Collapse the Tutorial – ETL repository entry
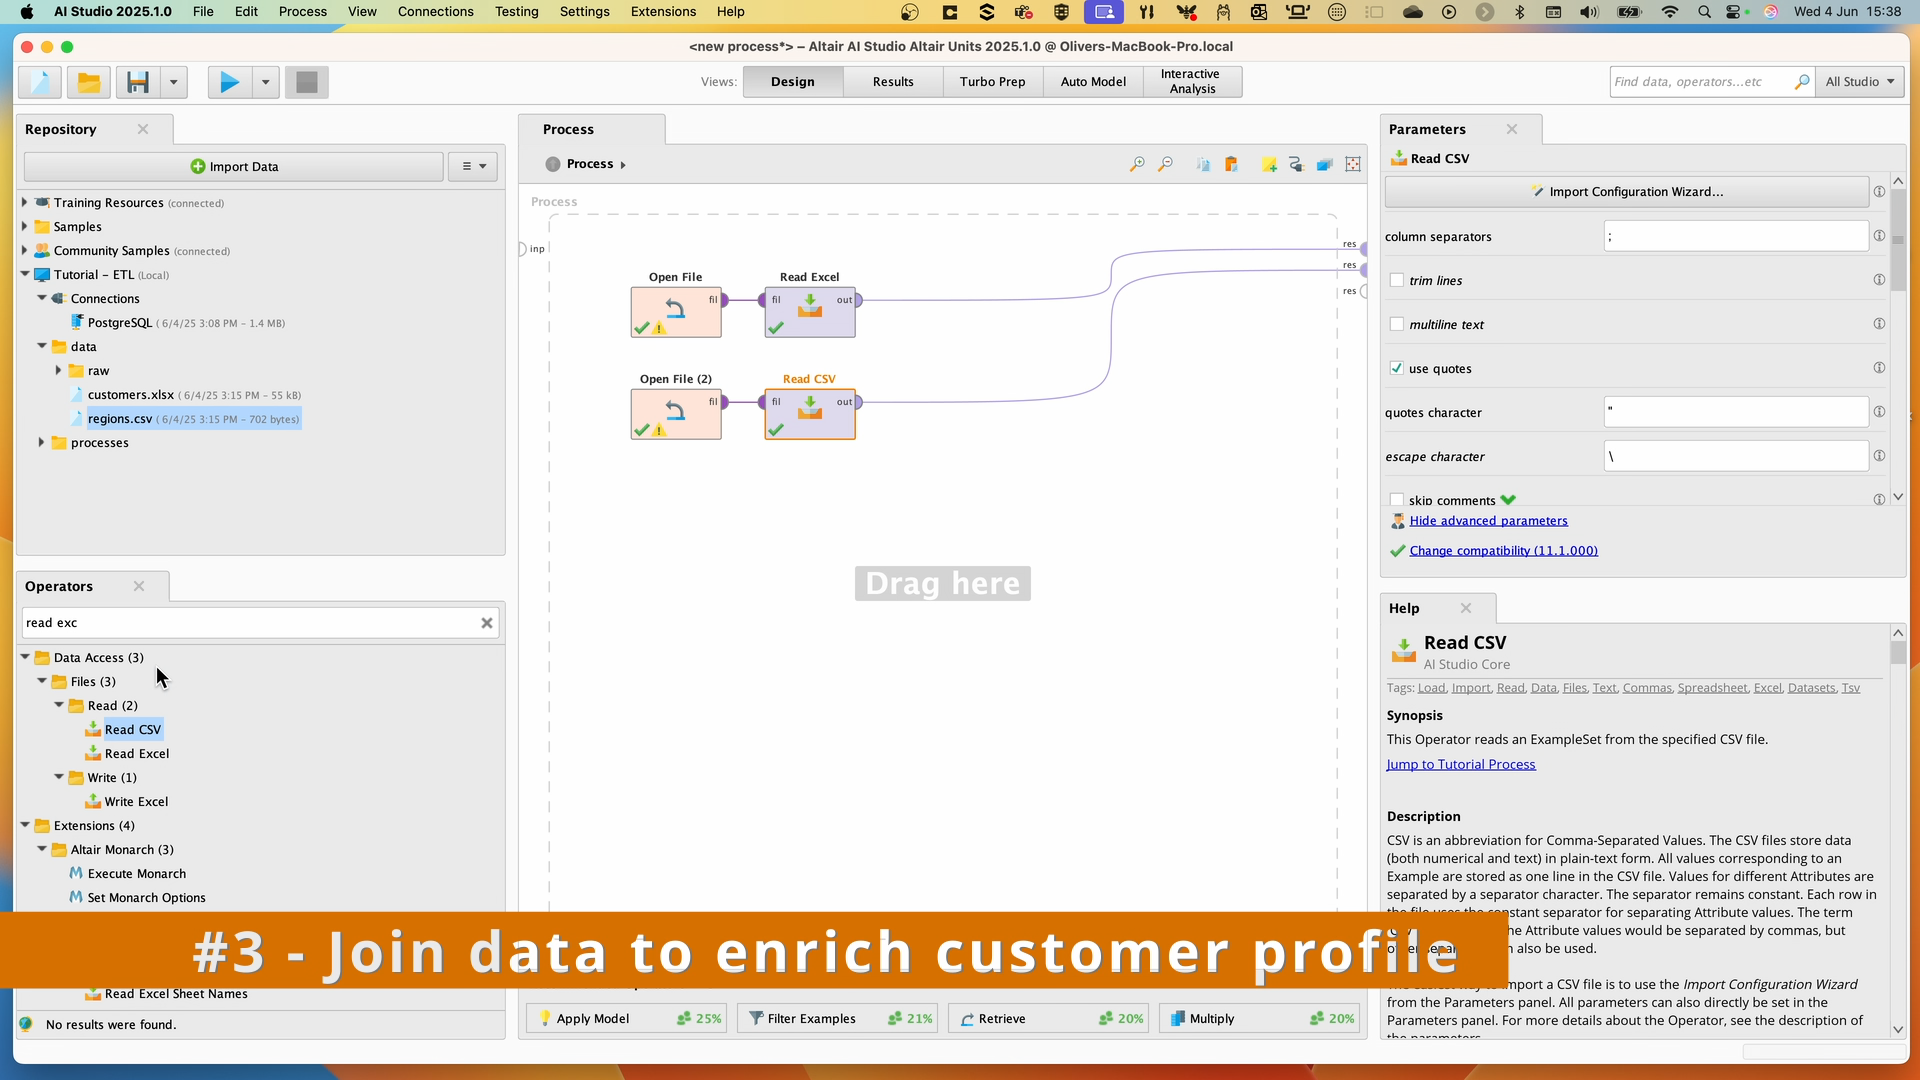Screen dimensions: 1920x1080 23,274
